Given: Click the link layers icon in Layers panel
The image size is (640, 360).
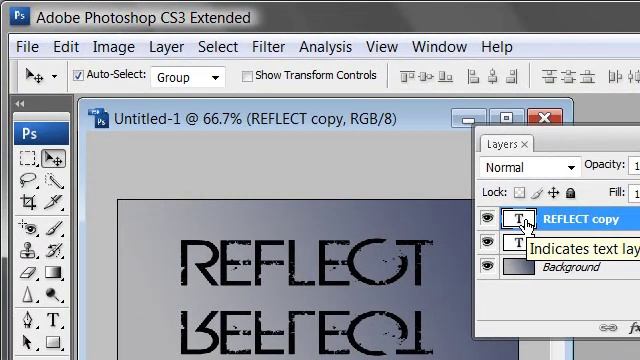Looking at the screenshot, I should (608, 328).
